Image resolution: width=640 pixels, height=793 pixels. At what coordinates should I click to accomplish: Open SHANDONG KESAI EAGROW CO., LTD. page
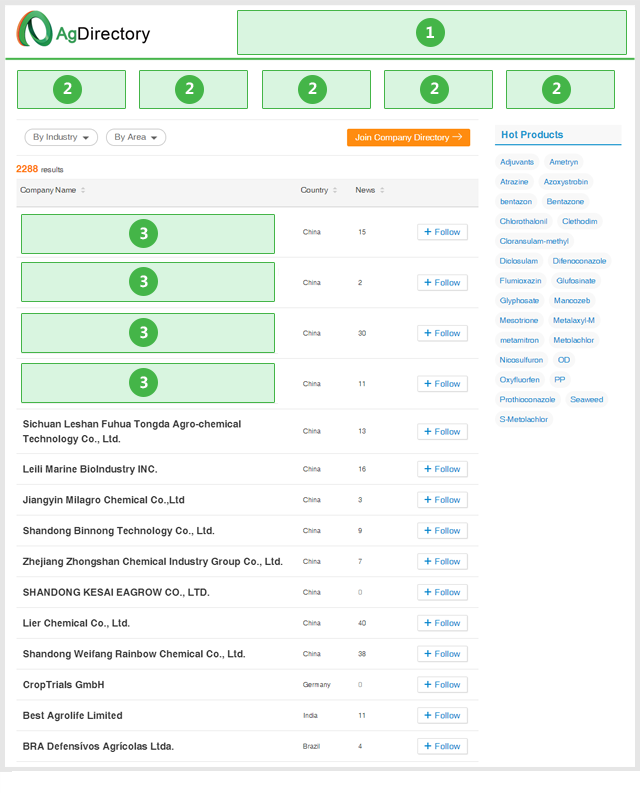[x=116, y=593]
